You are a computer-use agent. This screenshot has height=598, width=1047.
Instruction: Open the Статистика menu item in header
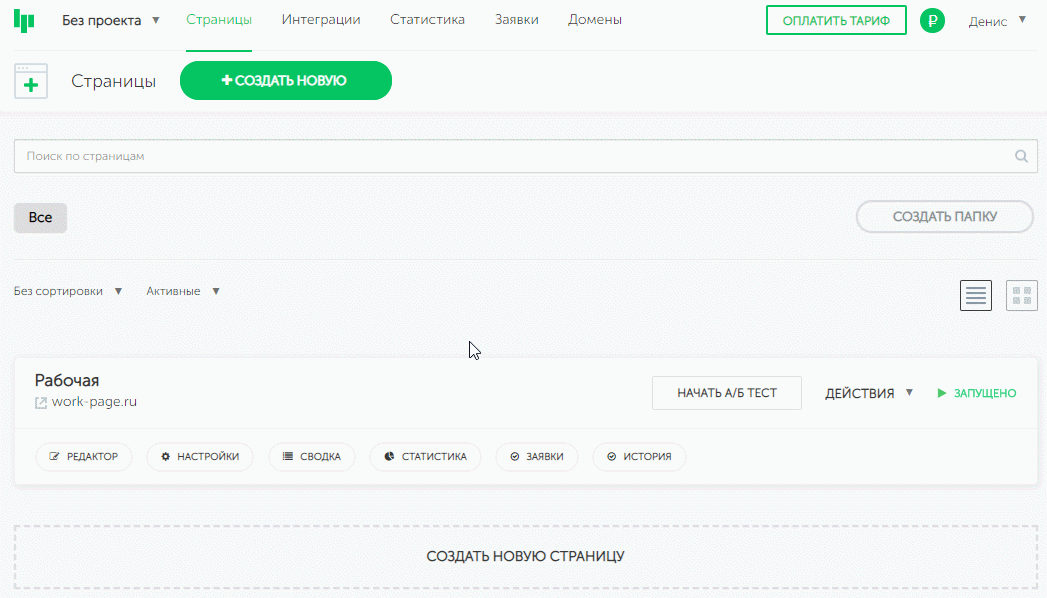tap(427, 20)
